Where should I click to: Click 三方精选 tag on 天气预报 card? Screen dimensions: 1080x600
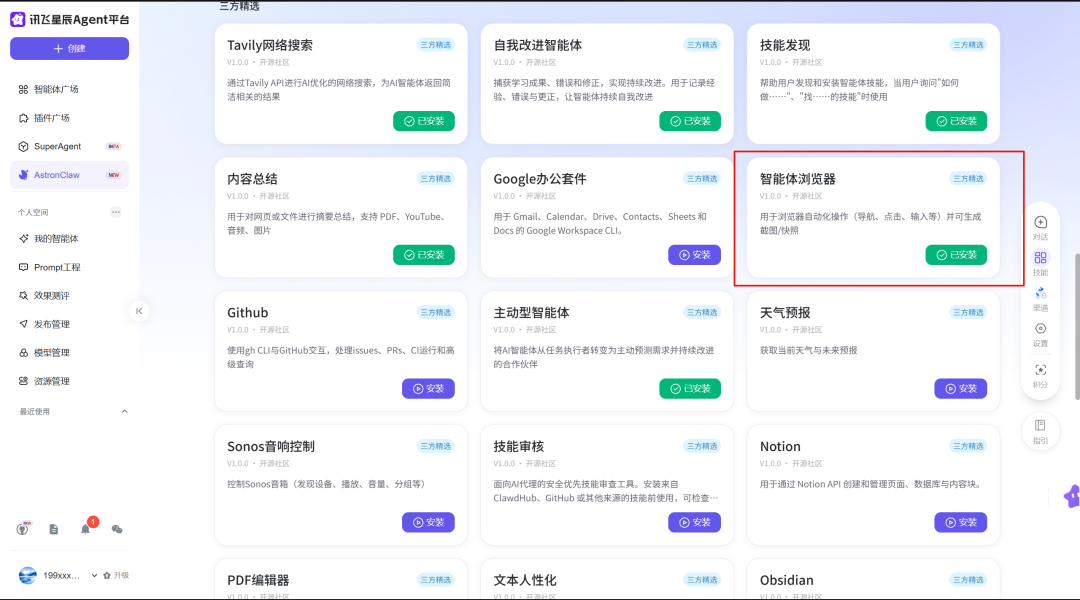pyautogui.click(x=968, y=312)
